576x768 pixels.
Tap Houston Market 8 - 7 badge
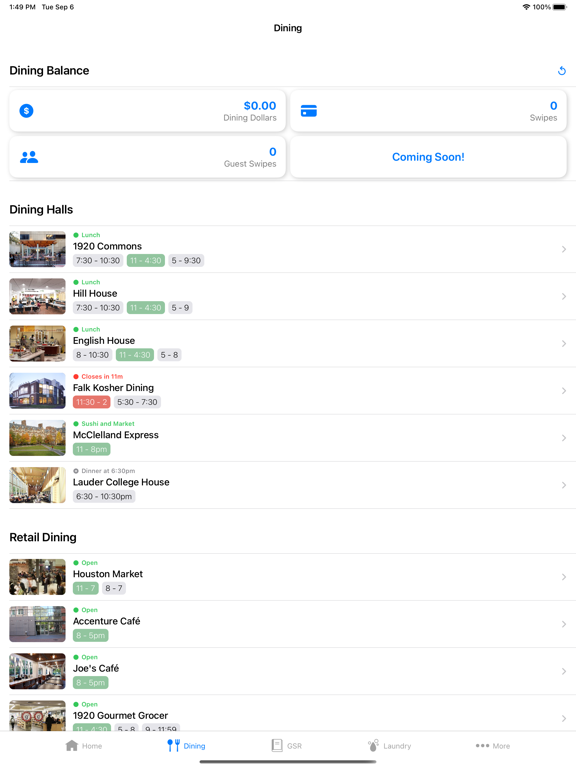tap(114, 588)
